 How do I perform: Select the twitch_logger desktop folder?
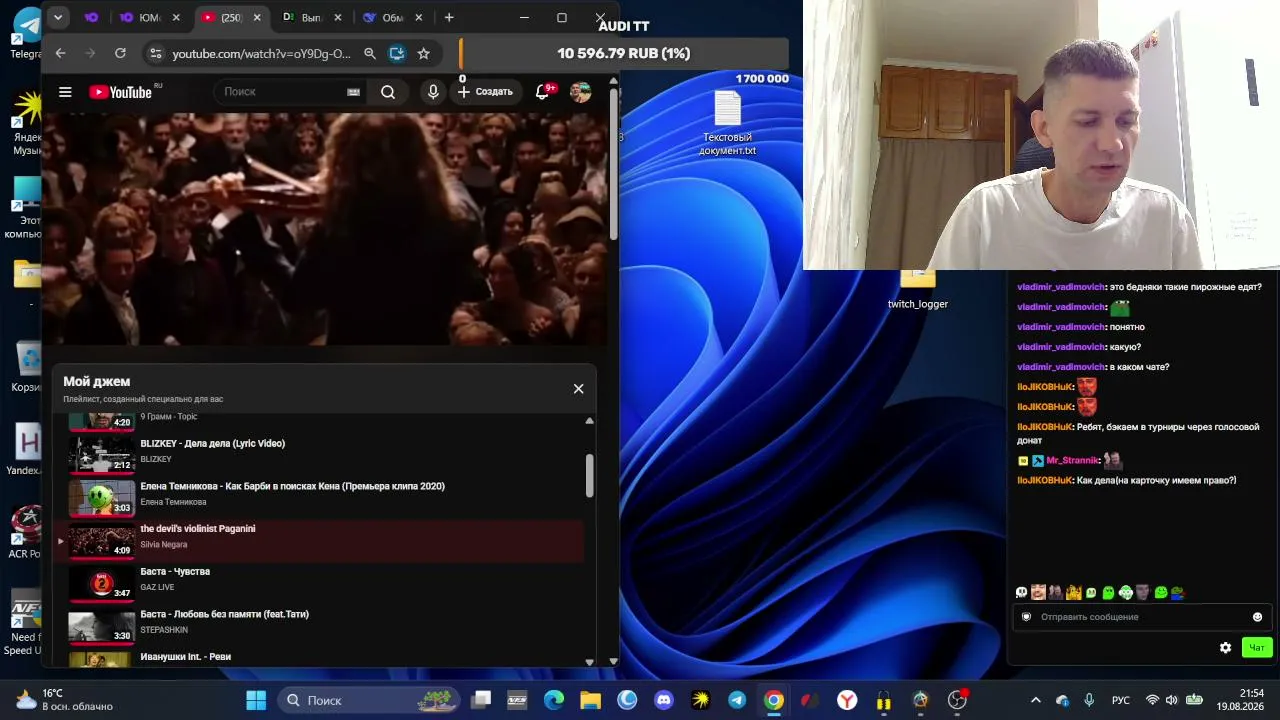pos(918,290)
